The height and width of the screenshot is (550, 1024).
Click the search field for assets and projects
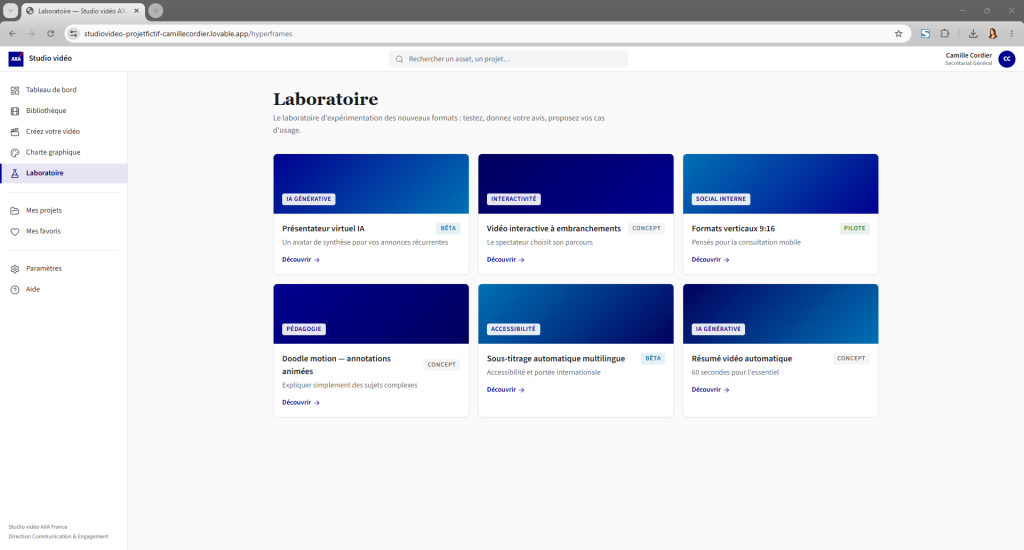tap(508, 59)
